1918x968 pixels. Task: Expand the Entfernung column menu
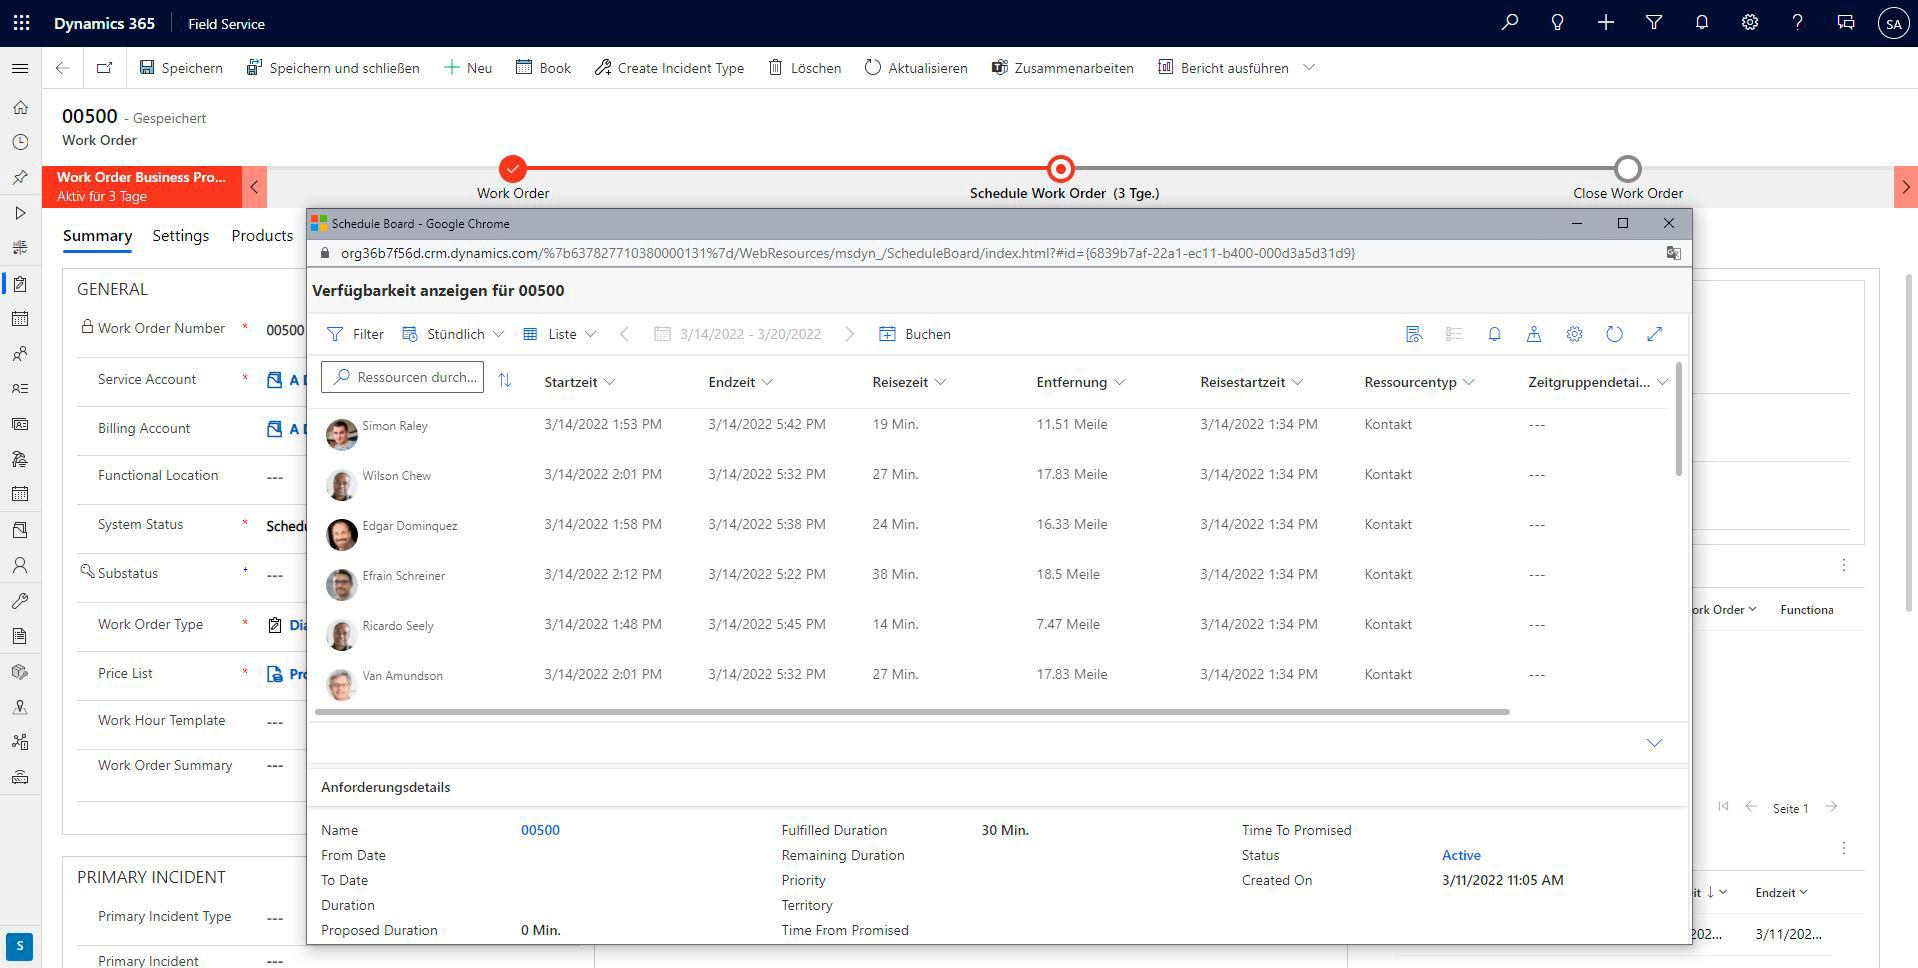click(1119, 382)
